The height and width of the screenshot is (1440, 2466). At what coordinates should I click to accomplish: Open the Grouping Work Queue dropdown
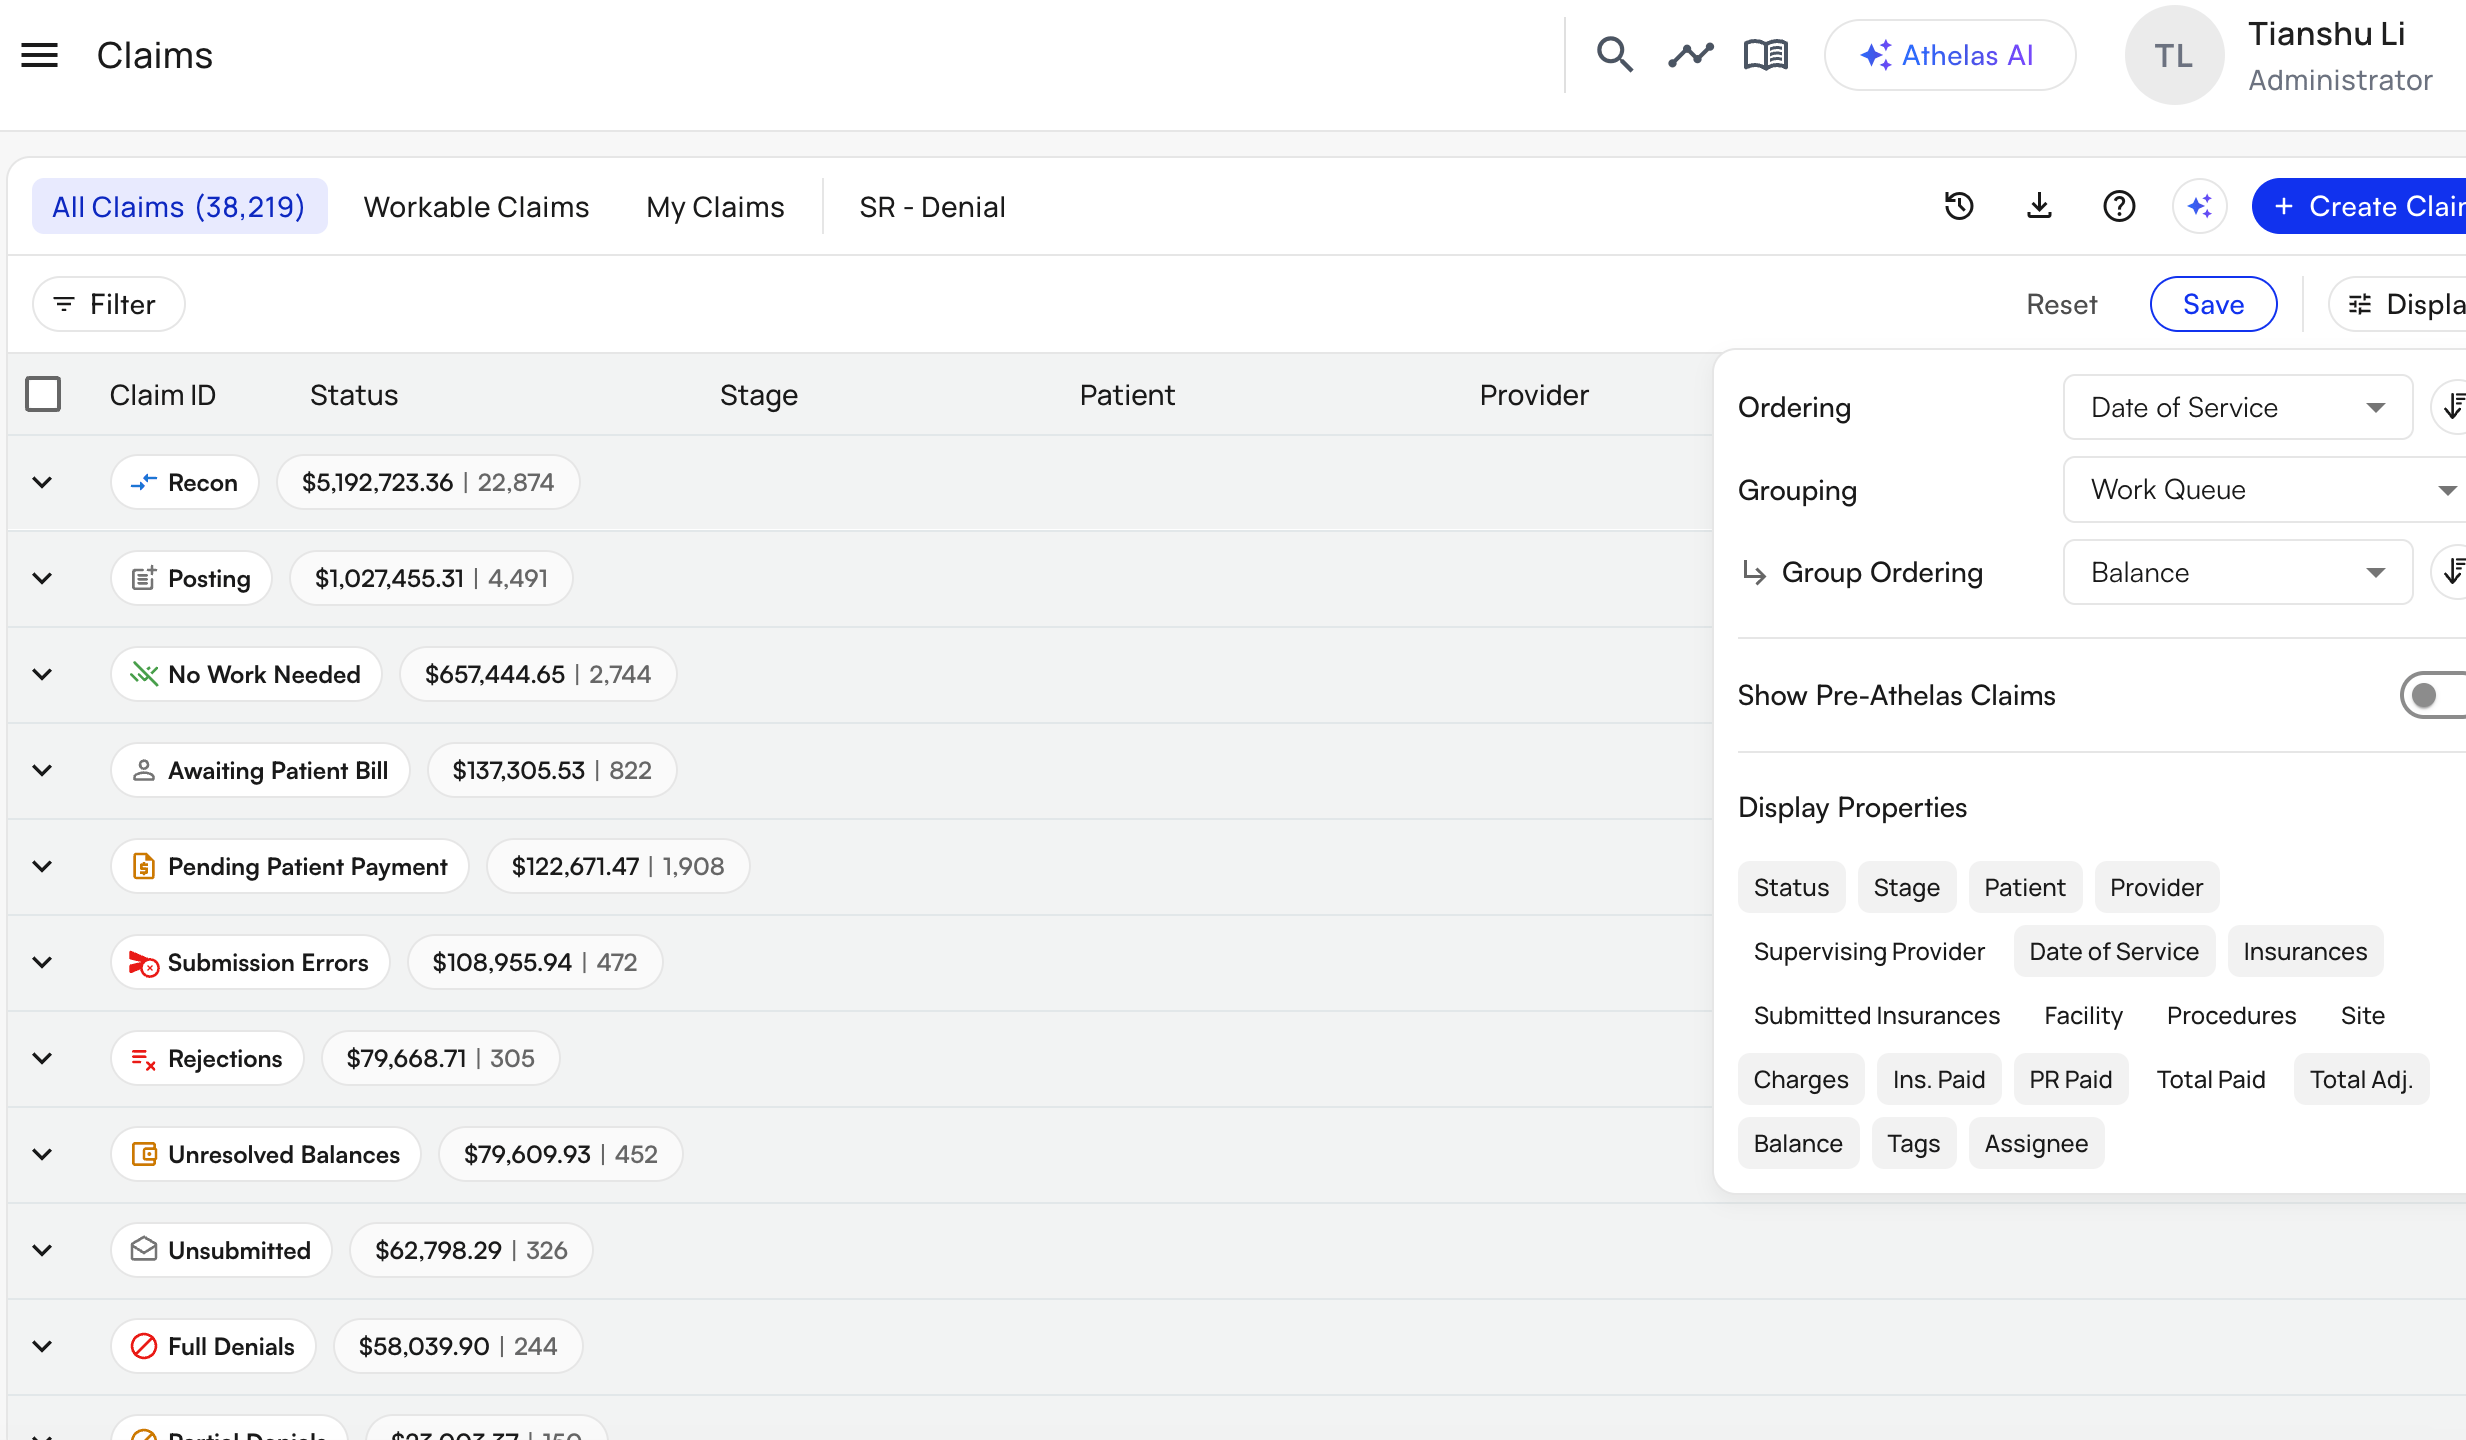point(2264,490)
